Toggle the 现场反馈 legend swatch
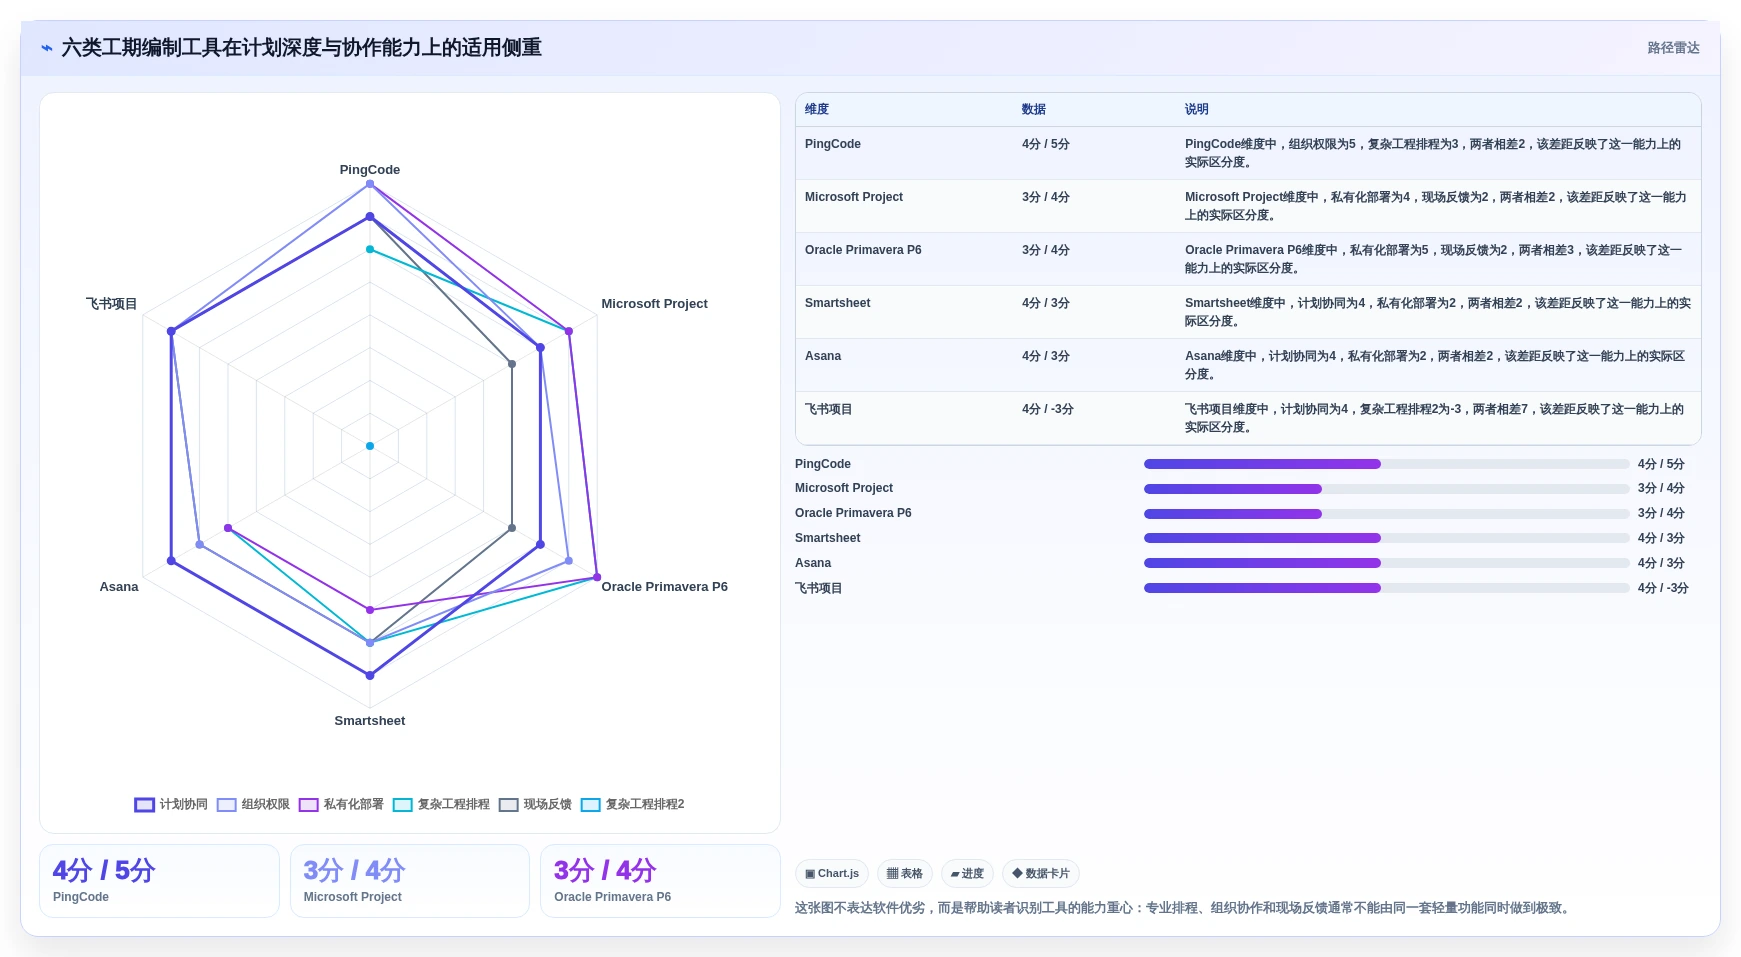This screenshot has width=1741, height=957. pyautogui.click(x=509, y=805)
